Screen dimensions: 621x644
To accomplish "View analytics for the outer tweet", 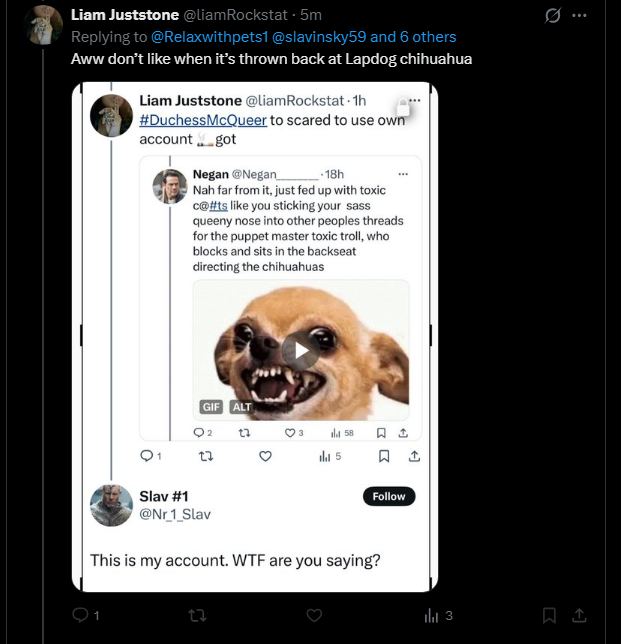I will [x=438, y=615].
